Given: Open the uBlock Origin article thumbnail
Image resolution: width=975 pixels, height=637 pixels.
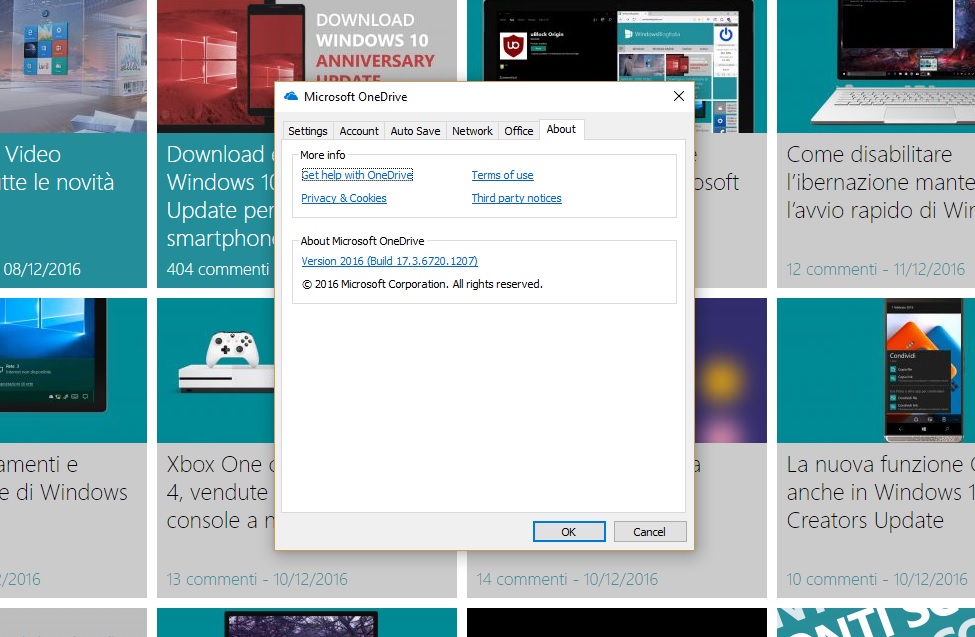Looking at the screenshot, I should (617, 40).
